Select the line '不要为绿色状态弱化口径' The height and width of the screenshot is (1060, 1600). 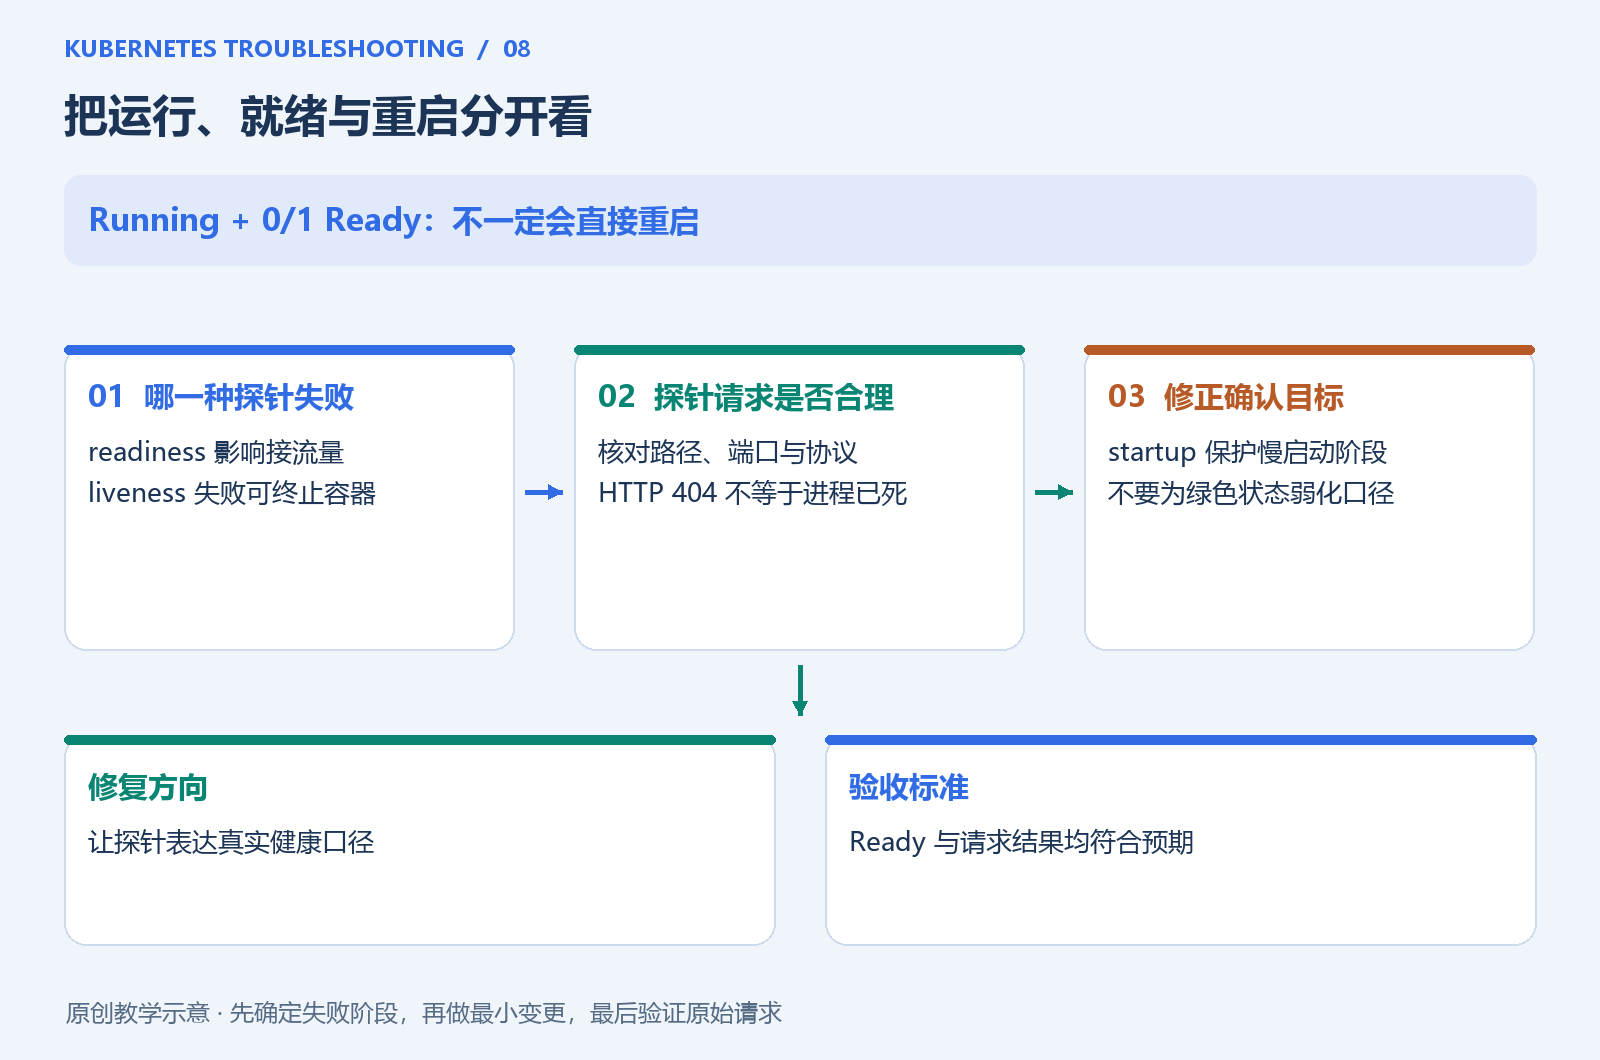click(x=1251, y=493)
